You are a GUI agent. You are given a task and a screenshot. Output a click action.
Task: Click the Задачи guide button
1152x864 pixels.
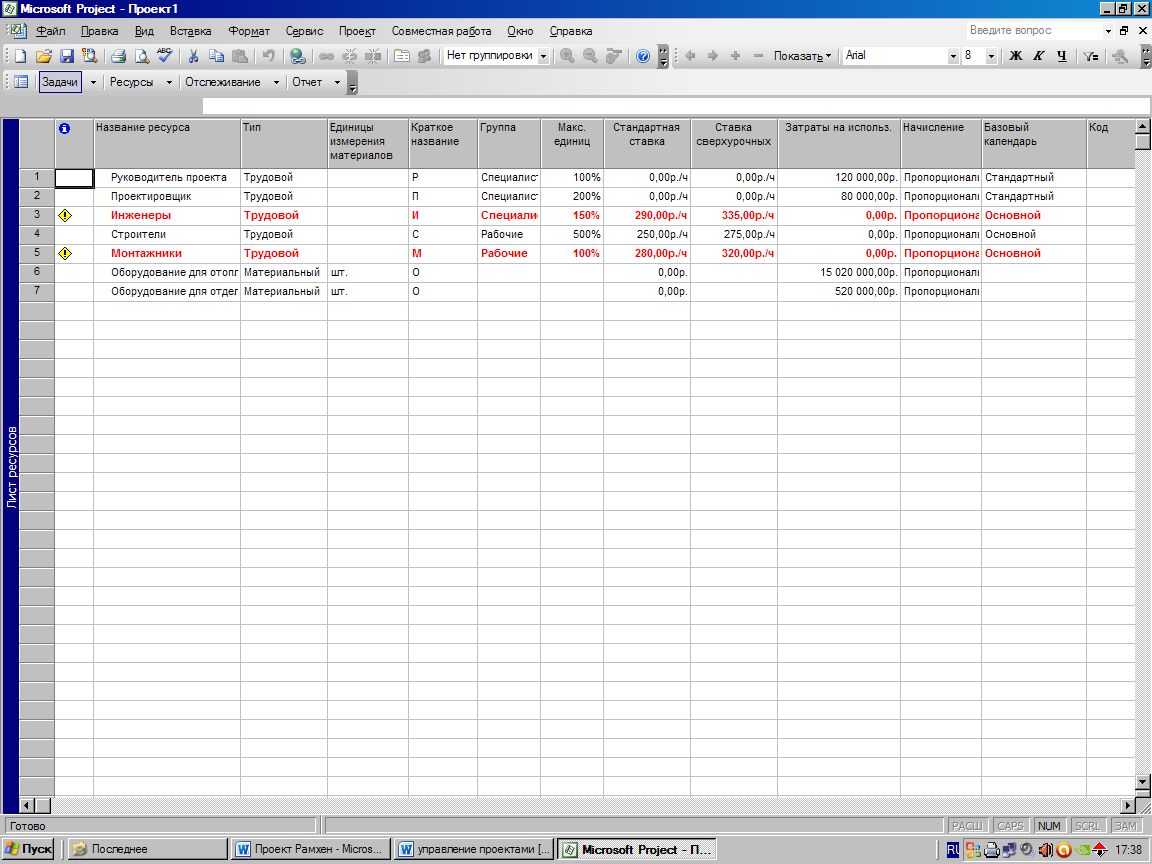pos(60,82)
